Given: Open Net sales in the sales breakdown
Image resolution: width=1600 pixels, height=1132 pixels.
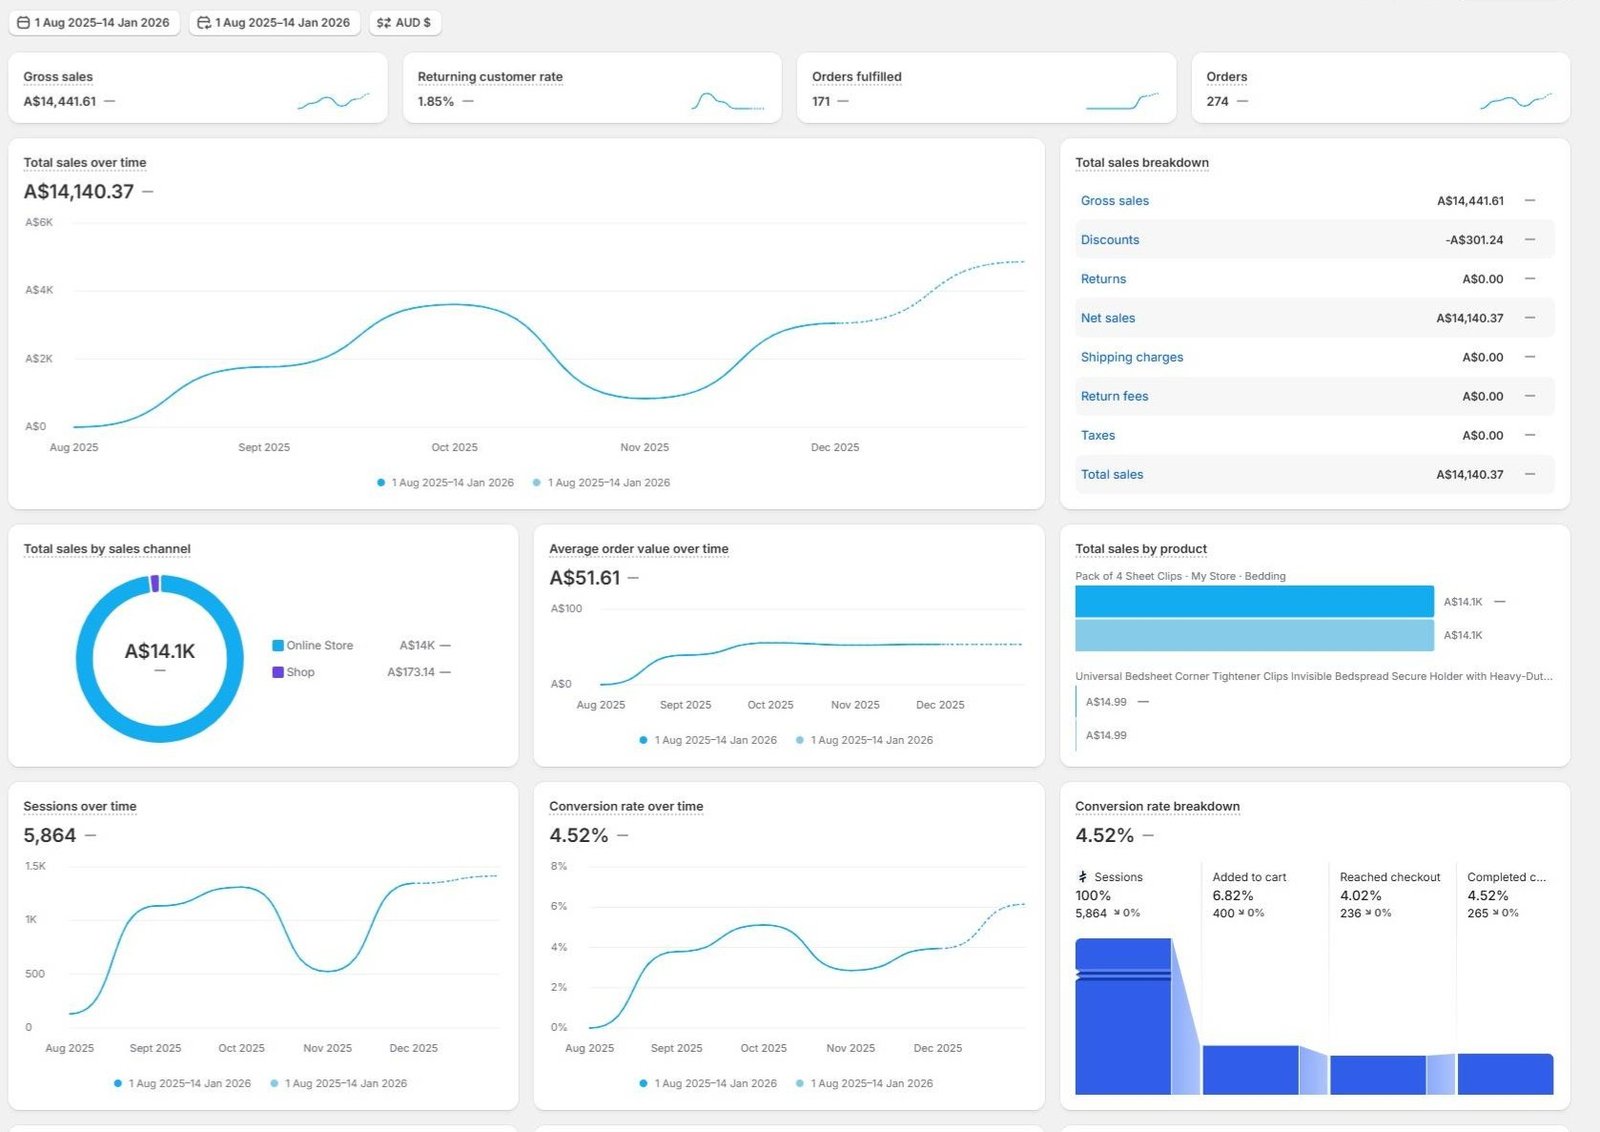Looking at the screenshot, I should pos(1107,318).
